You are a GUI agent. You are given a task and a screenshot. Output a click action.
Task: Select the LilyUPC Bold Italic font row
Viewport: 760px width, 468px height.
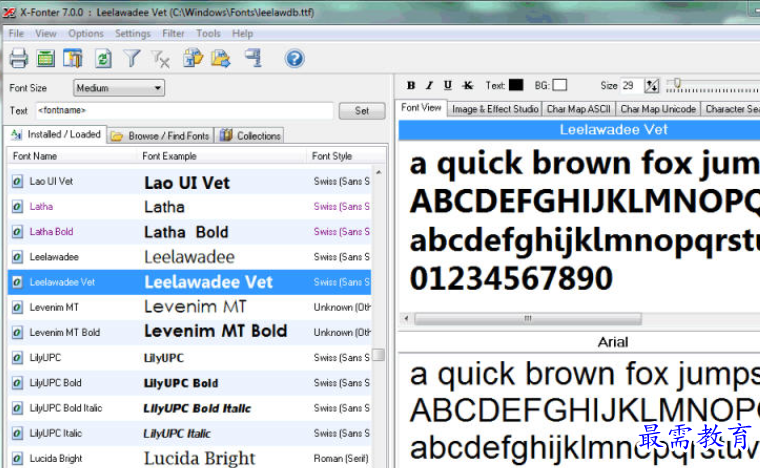pos(190,408)
